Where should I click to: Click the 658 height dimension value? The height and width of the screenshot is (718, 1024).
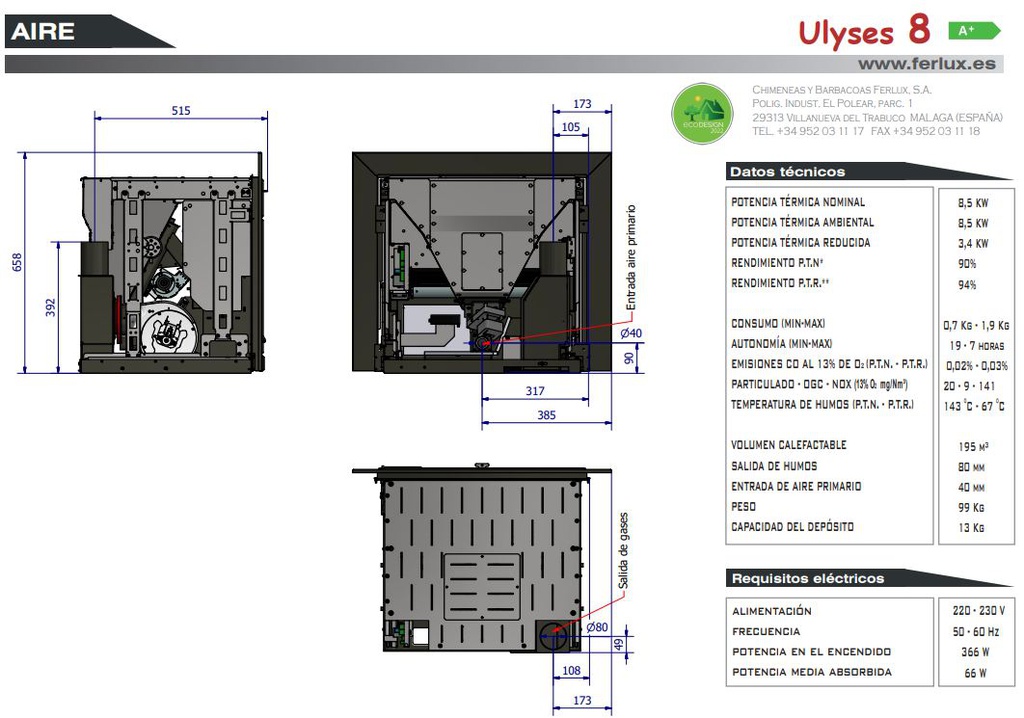[16, 262]
